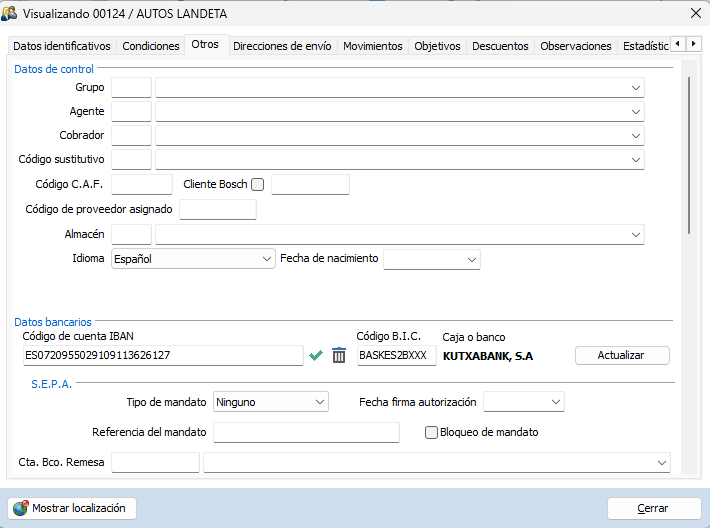Open the Tipo de mandato dropdown
Viewport: 710px width, 528px height.
320,402
